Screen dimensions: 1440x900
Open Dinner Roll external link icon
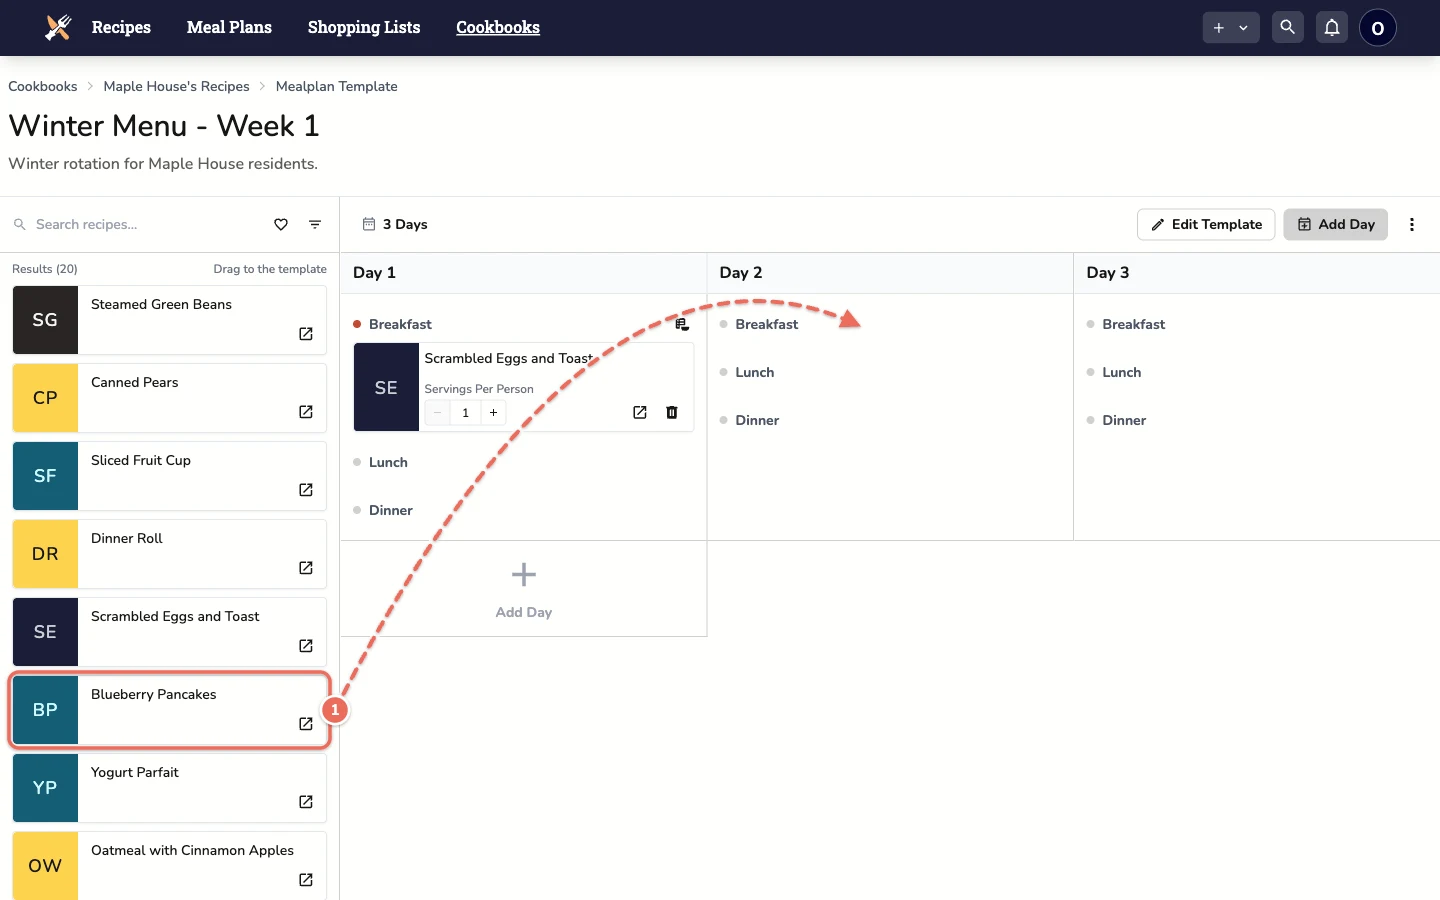[306, 568]
